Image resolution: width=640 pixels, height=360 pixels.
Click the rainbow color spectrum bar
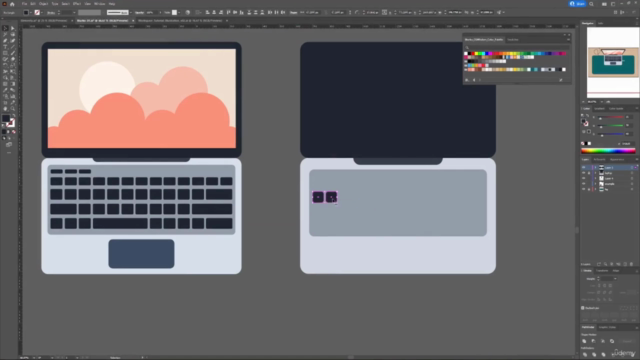pyautogui.click(x=608, y=151)
